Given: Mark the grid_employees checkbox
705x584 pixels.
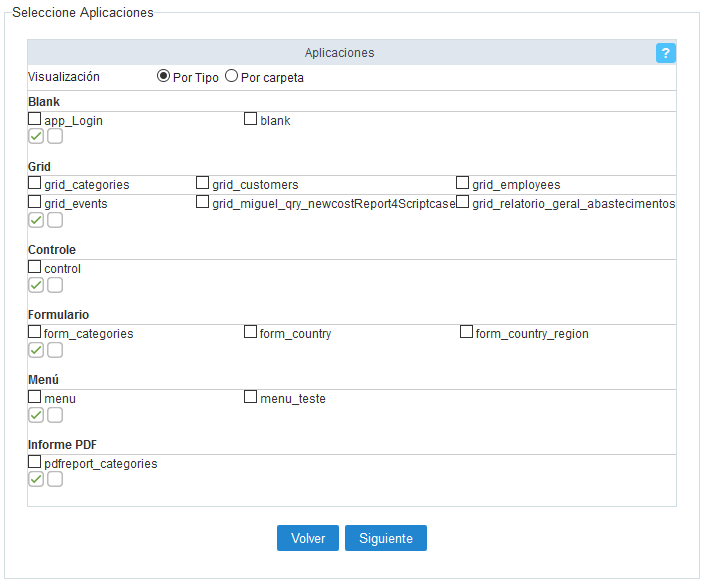Looking at the screenshot, I should [463, 184].
